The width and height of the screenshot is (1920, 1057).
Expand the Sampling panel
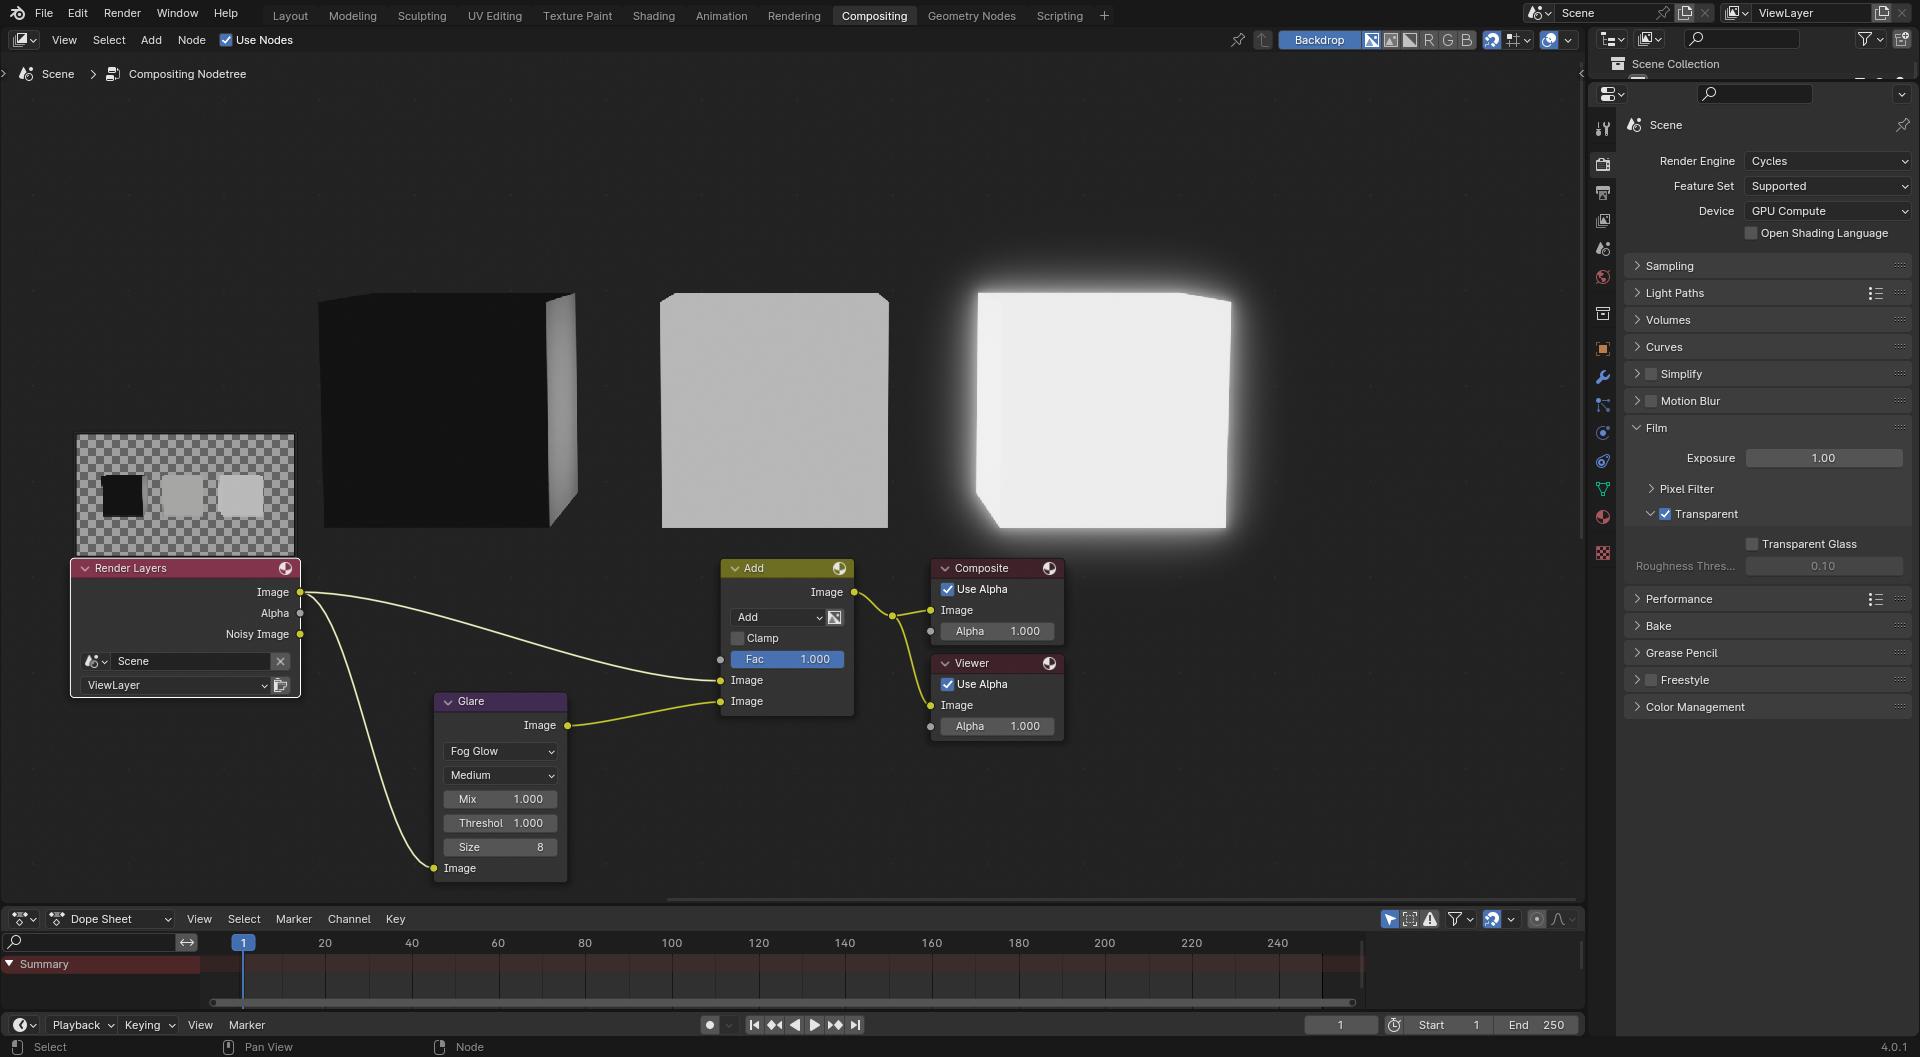pos(1768,266)
